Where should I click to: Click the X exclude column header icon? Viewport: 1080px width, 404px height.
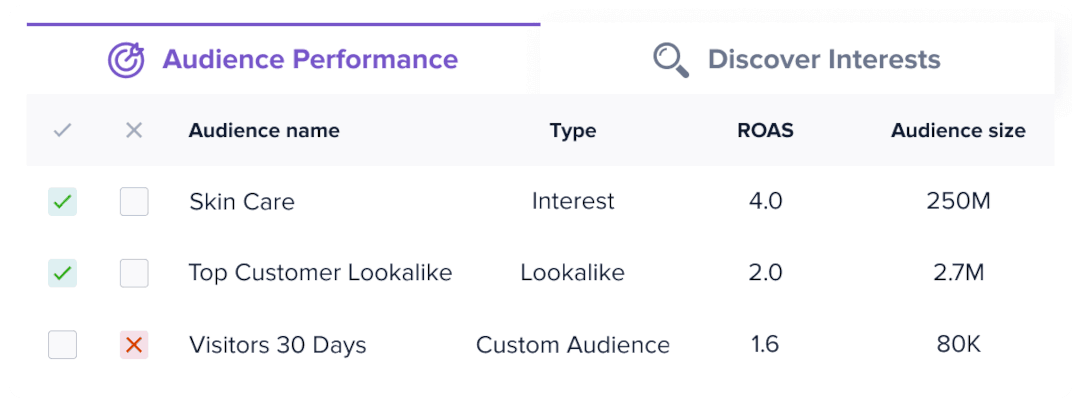coord(134,130)
